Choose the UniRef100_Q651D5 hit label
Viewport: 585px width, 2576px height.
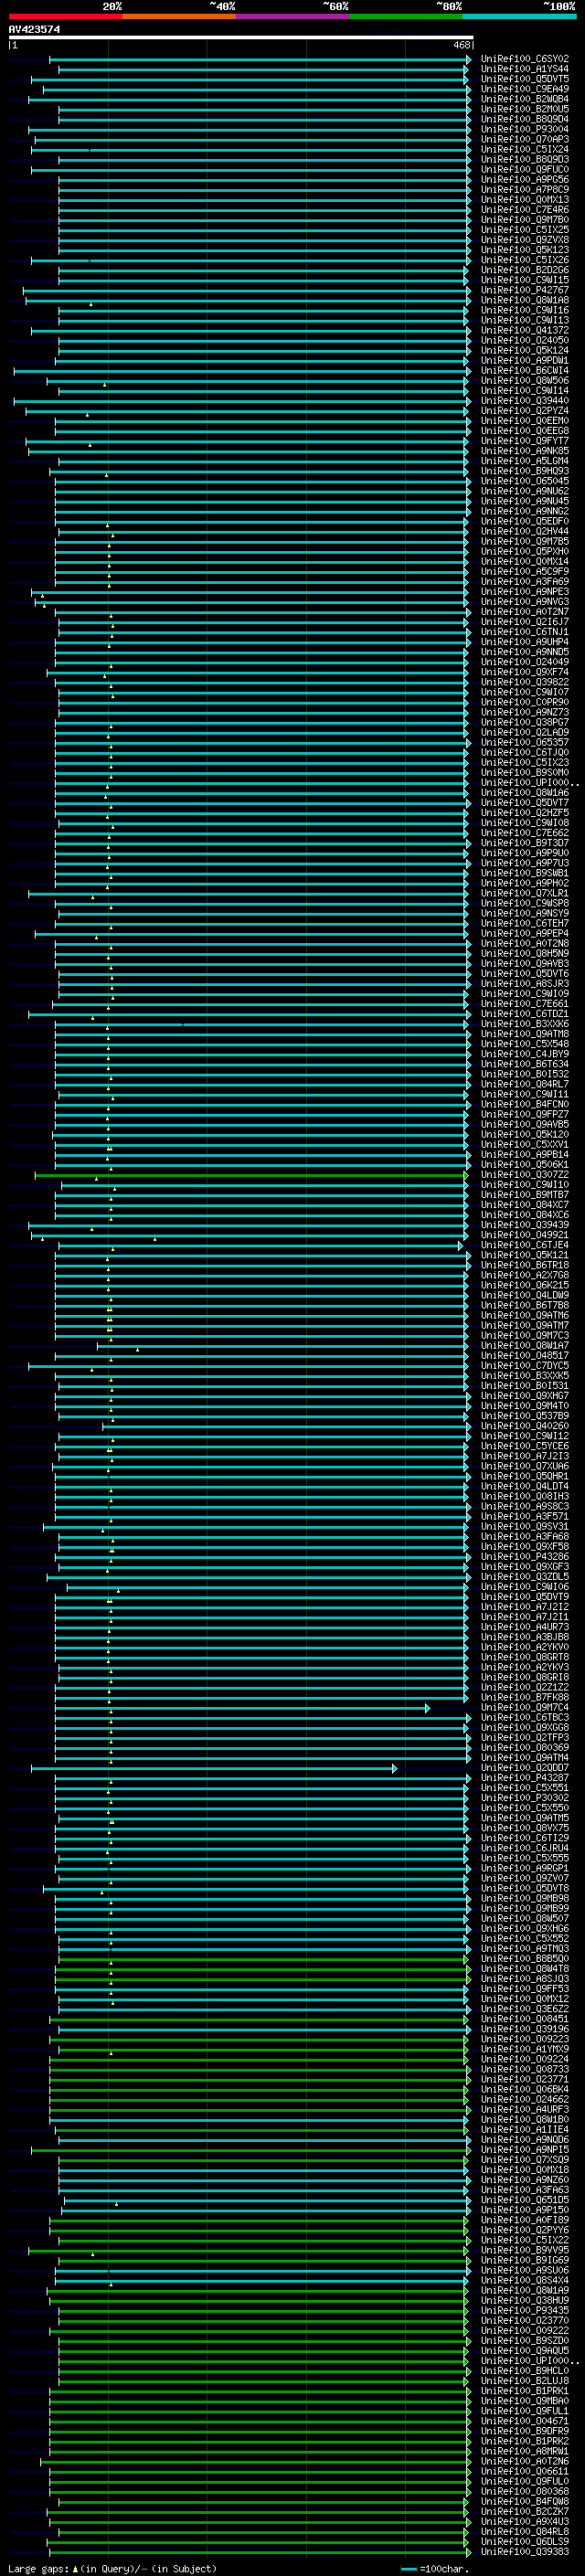[524, 2200]
